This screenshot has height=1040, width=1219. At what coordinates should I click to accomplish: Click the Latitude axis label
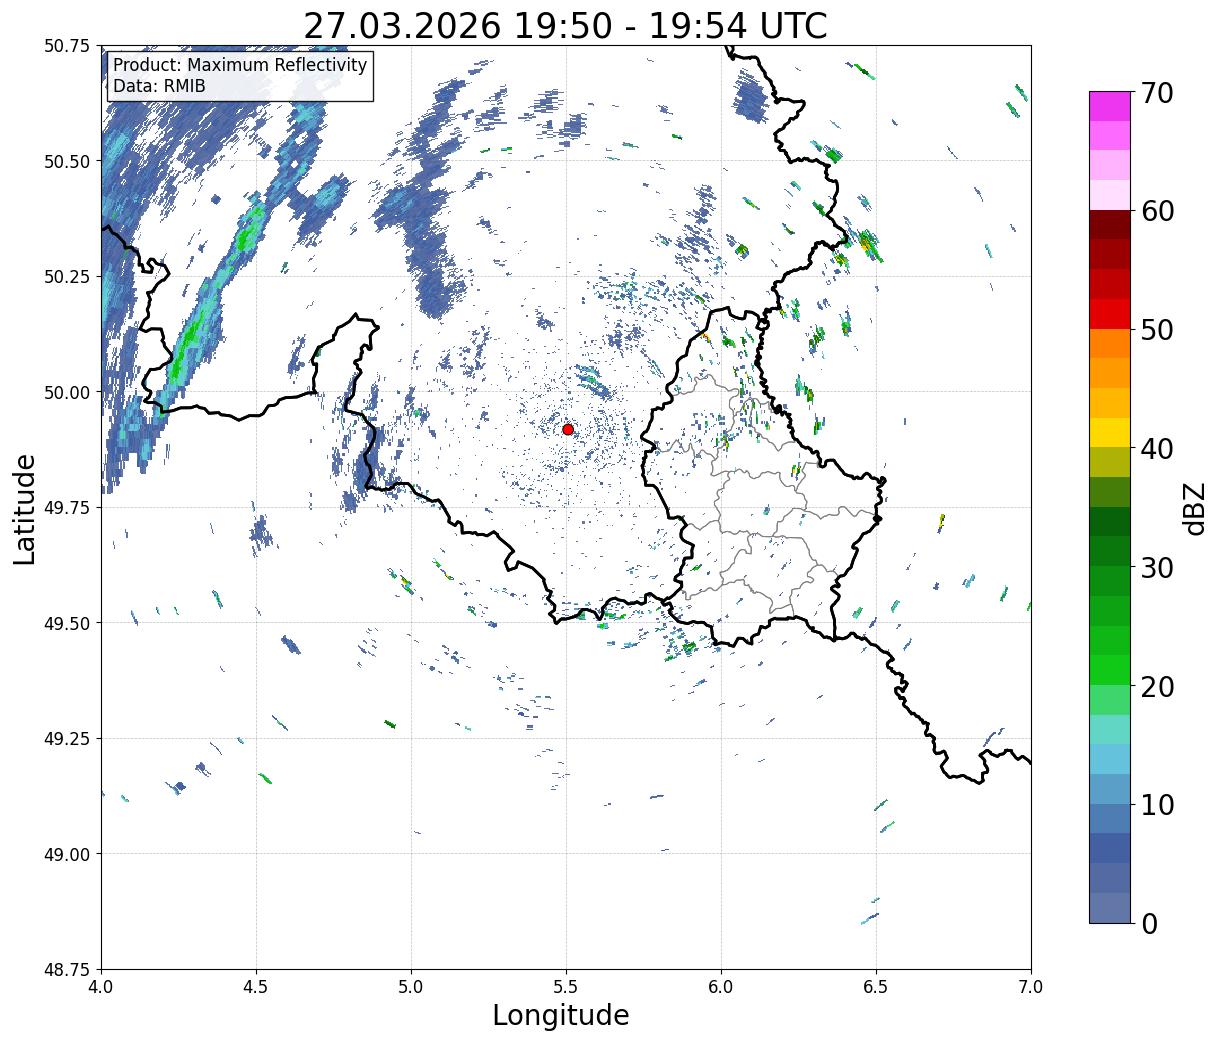[x=25, y=509]
